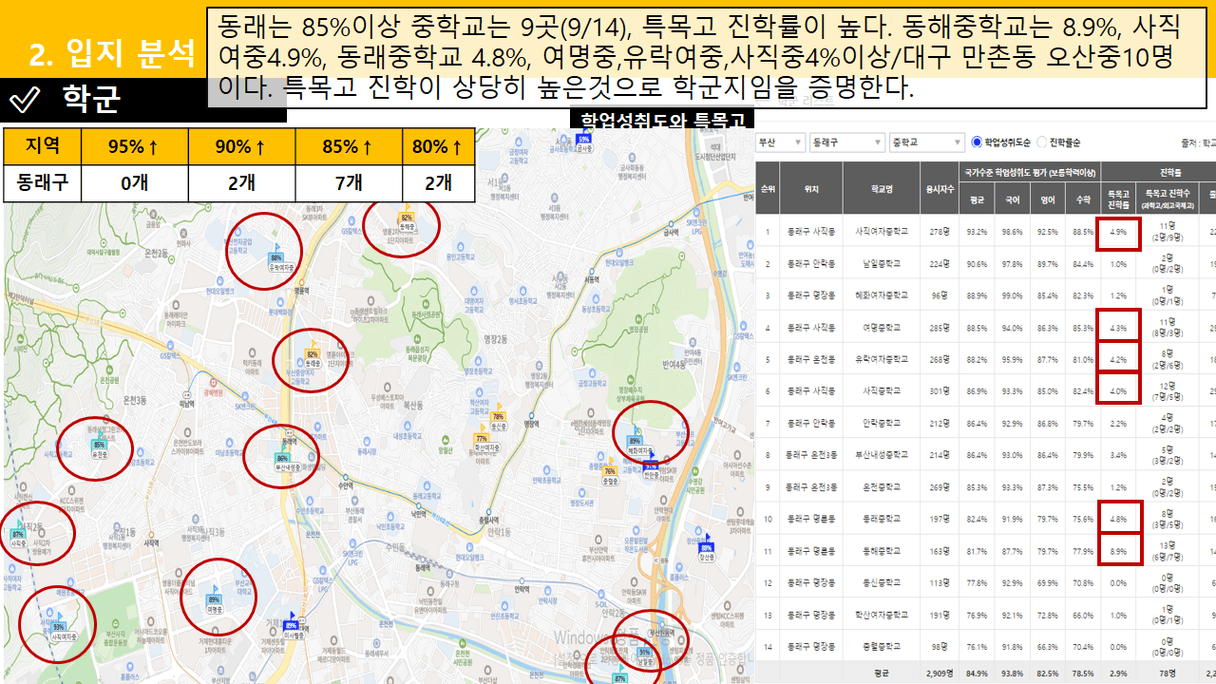Click the 이사벨중 89% blue flag marker
The image size is (1216, 684).
(294, 627)
